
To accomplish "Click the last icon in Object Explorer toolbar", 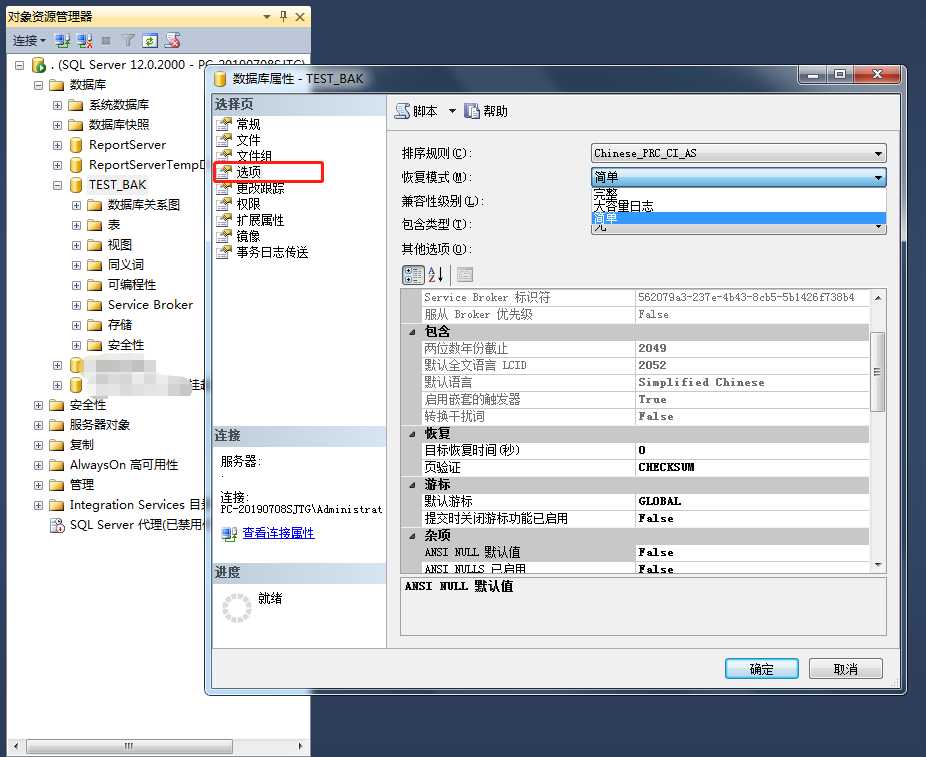I will click(172, 40).
